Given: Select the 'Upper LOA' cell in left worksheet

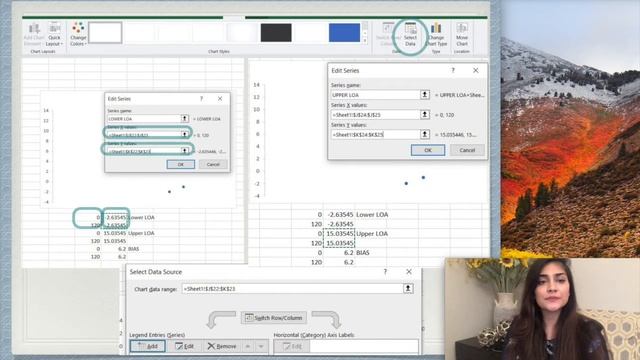Looking at the screenshot, I should pos(141,233).
